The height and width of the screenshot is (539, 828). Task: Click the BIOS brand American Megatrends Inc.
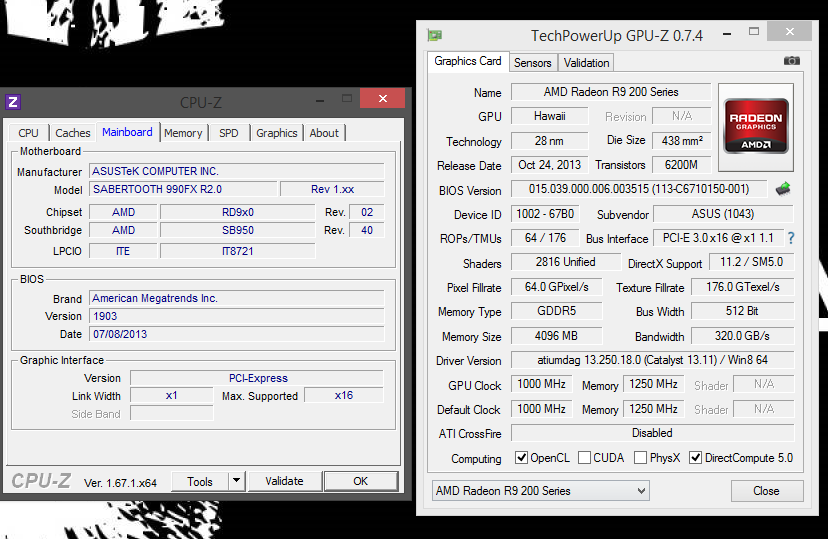click(x=237, y=298)
